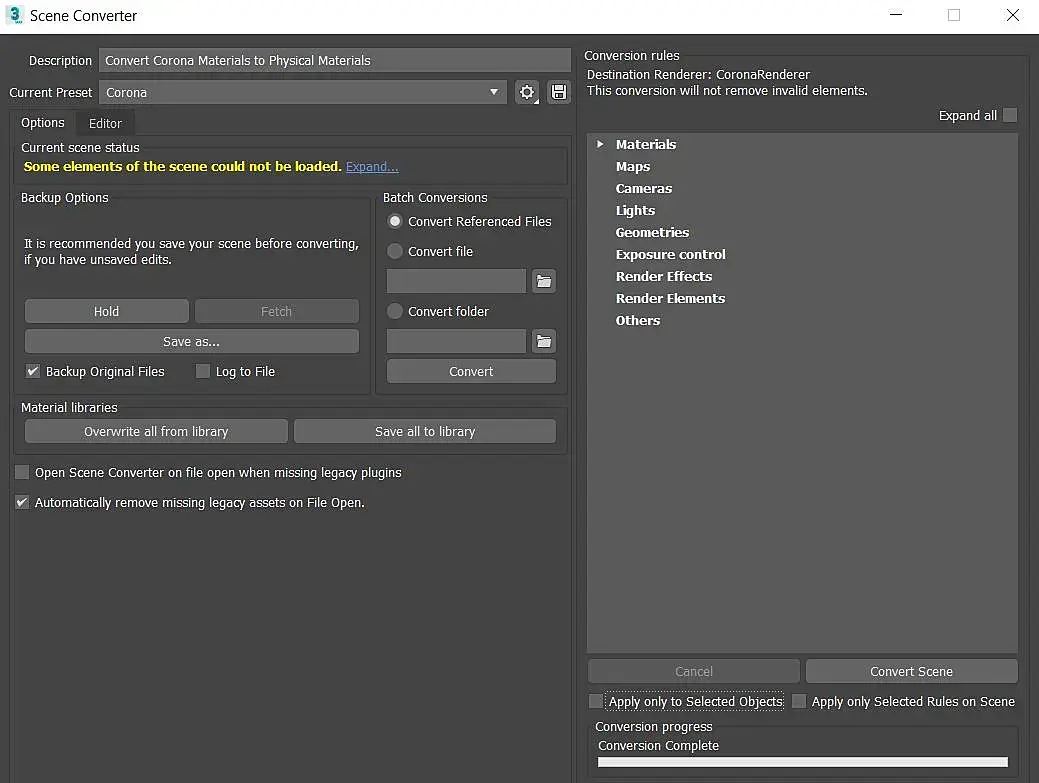Enable Log to File checkbox
This screenshot has width=1039, height=783.
[203, 371]
